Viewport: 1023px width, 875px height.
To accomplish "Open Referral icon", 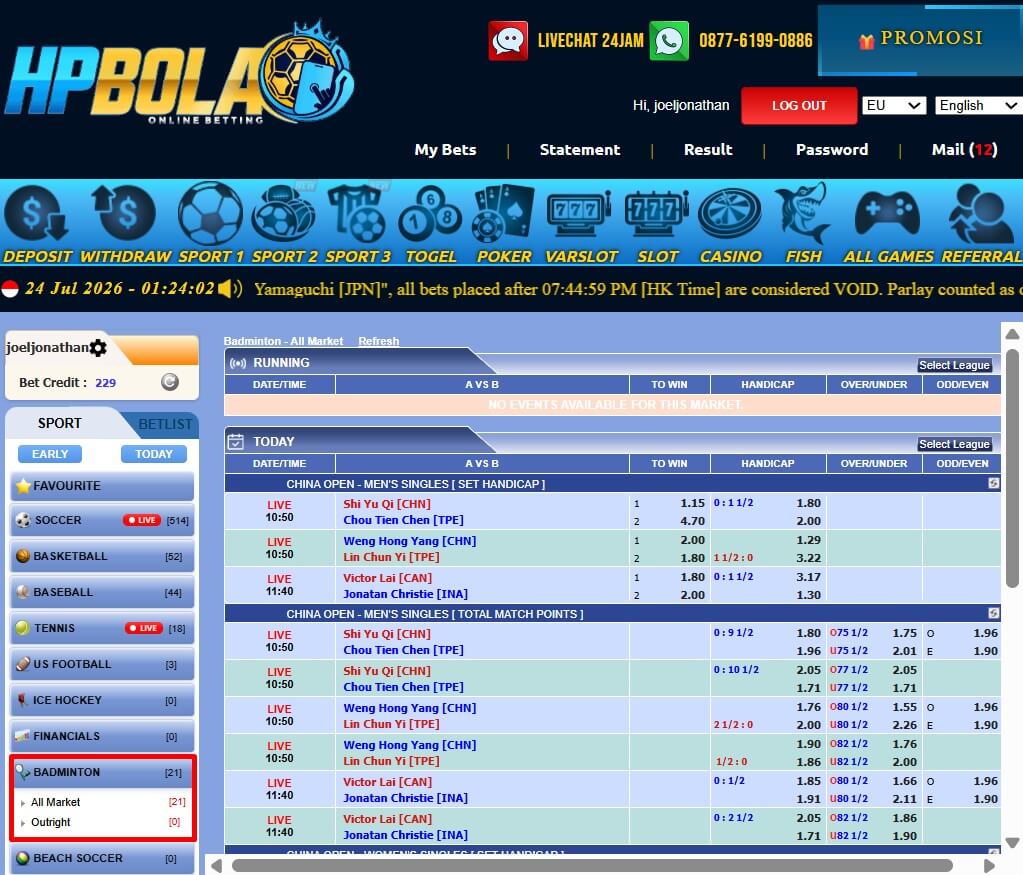I will pos(979,213).
